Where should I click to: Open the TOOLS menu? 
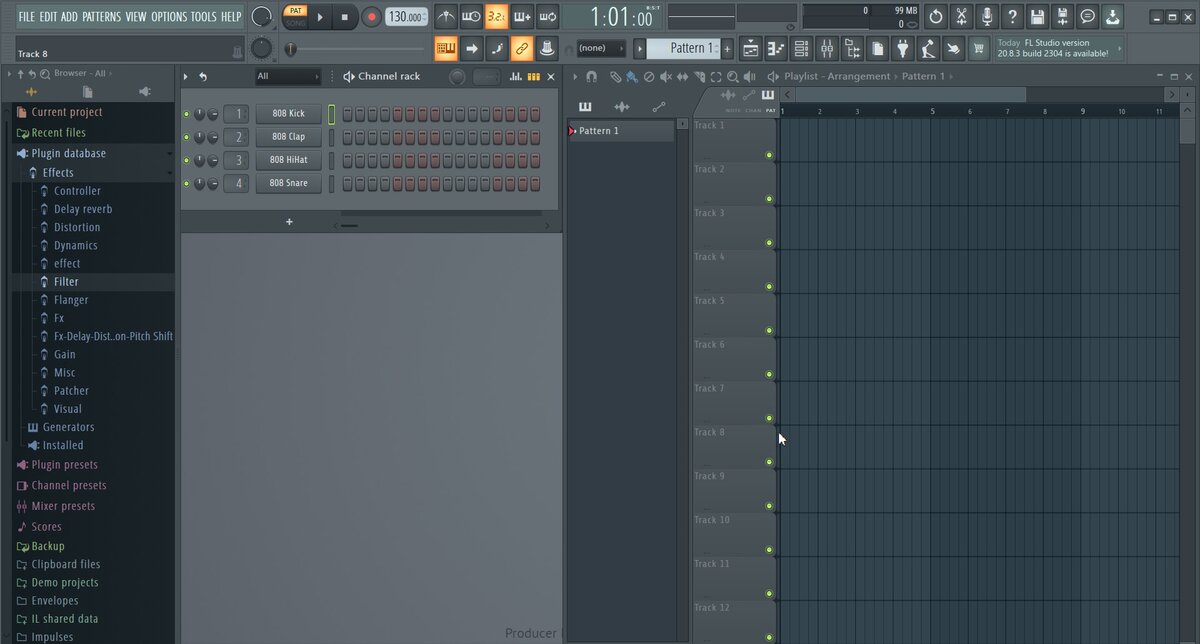203,16
